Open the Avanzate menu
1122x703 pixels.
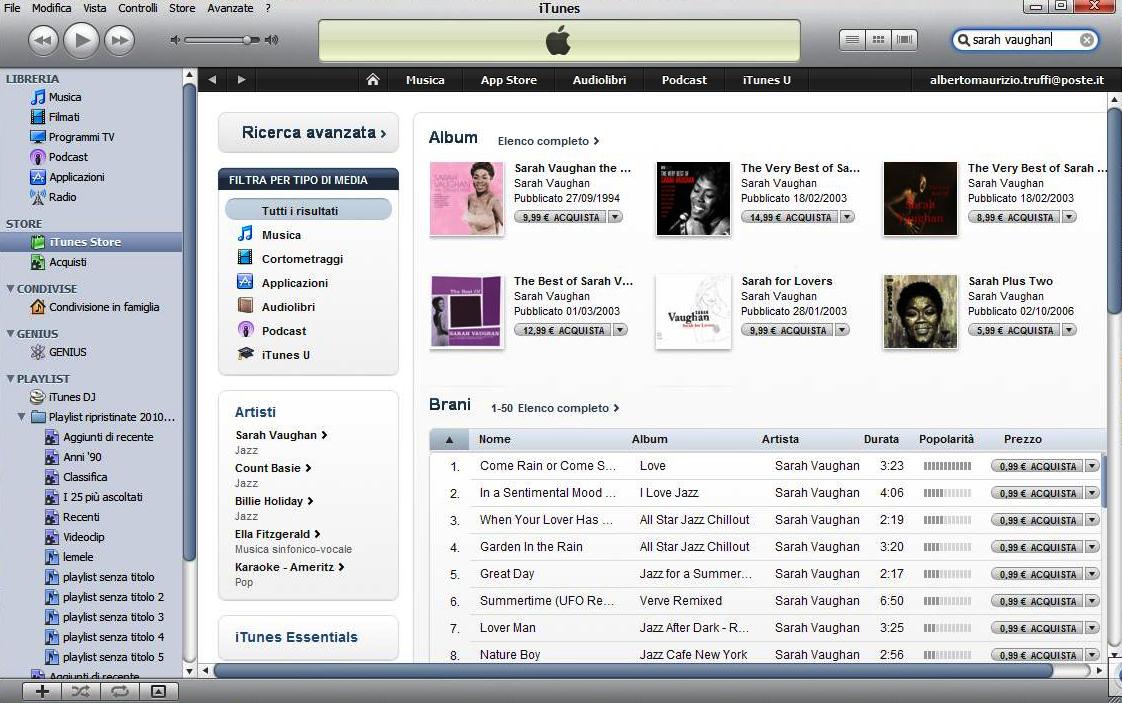pyautogui.click(x=230, y=8)
